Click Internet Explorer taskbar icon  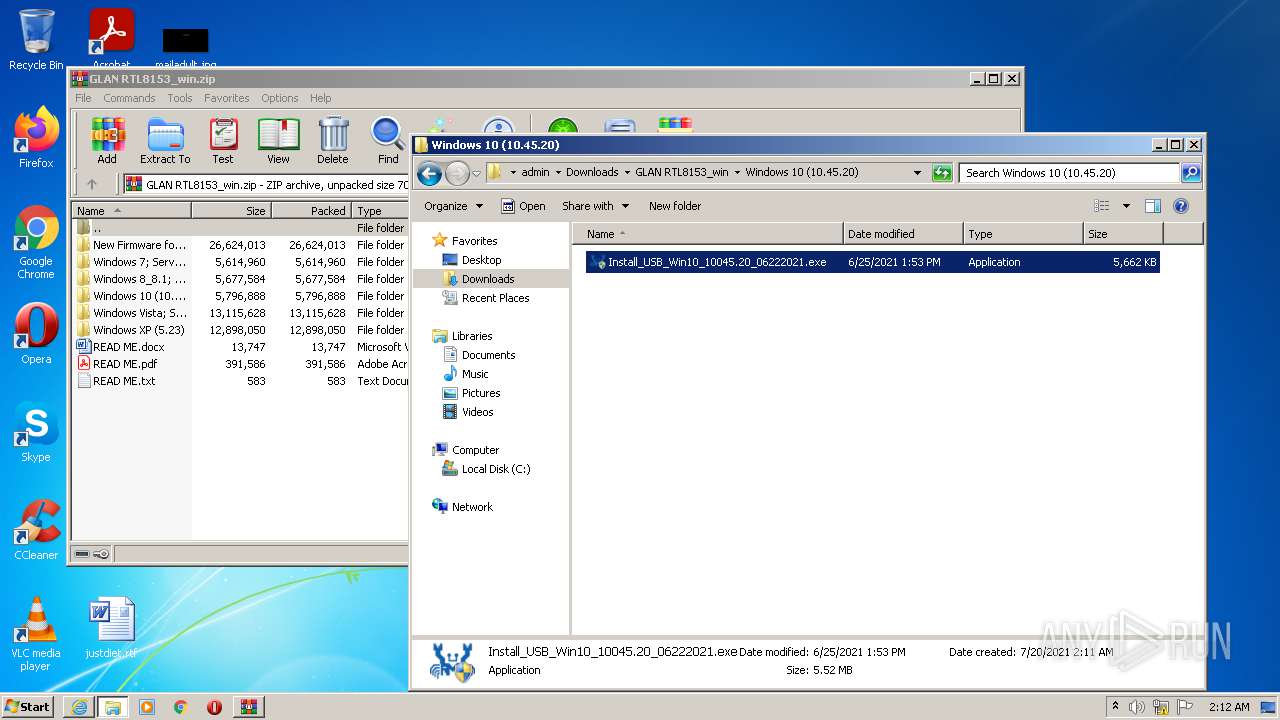(79, 707)
